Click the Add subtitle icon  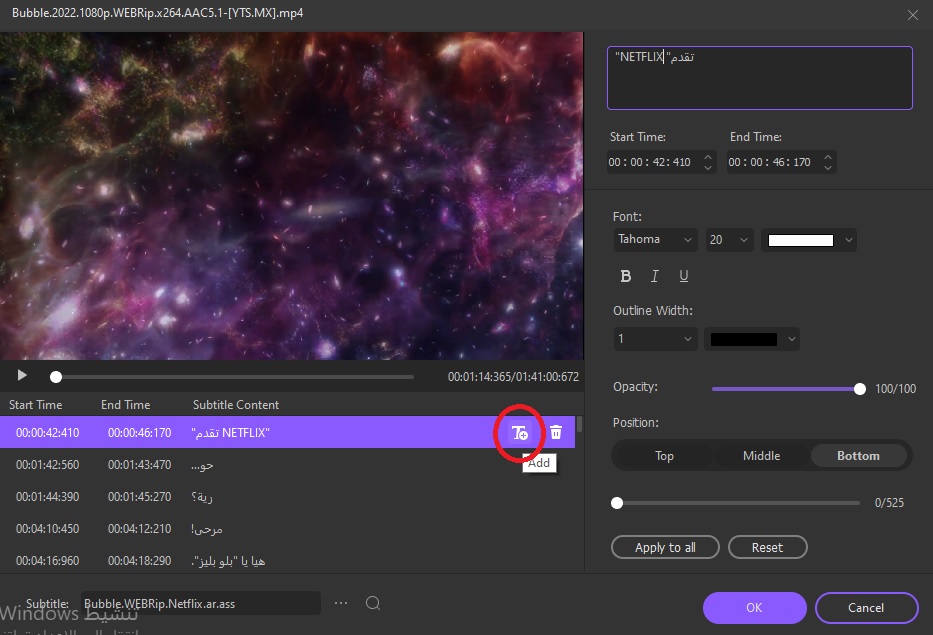(519, 433)
